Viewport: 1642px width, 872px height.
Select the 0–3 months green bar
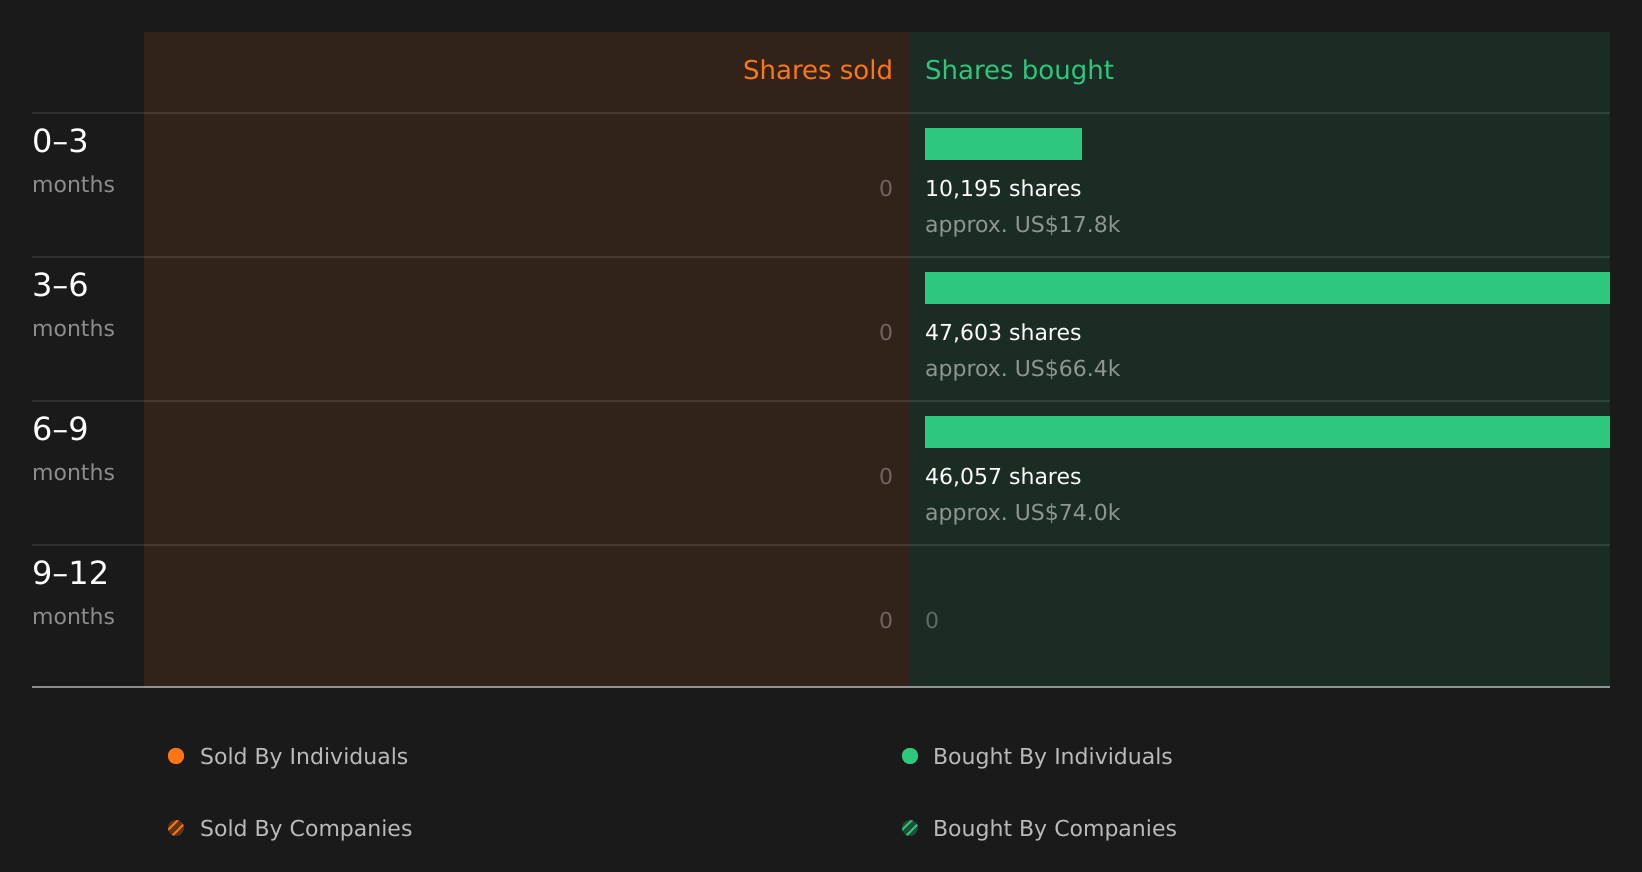click(x=1003, y=144)
